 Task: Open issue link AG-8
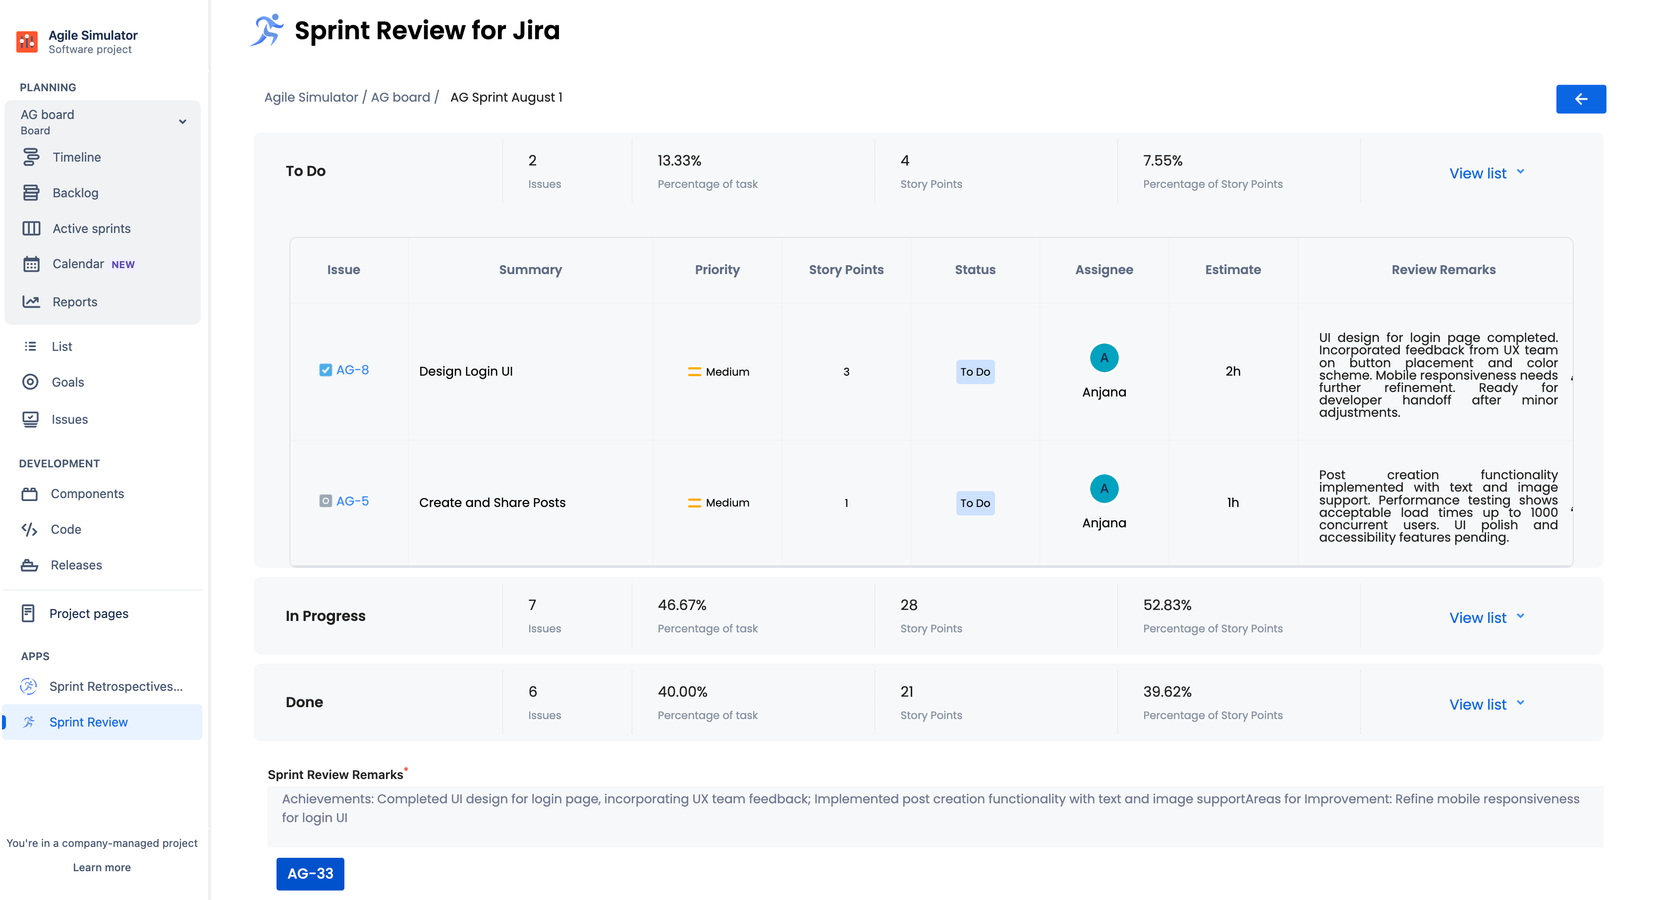(x=352, y=370)
